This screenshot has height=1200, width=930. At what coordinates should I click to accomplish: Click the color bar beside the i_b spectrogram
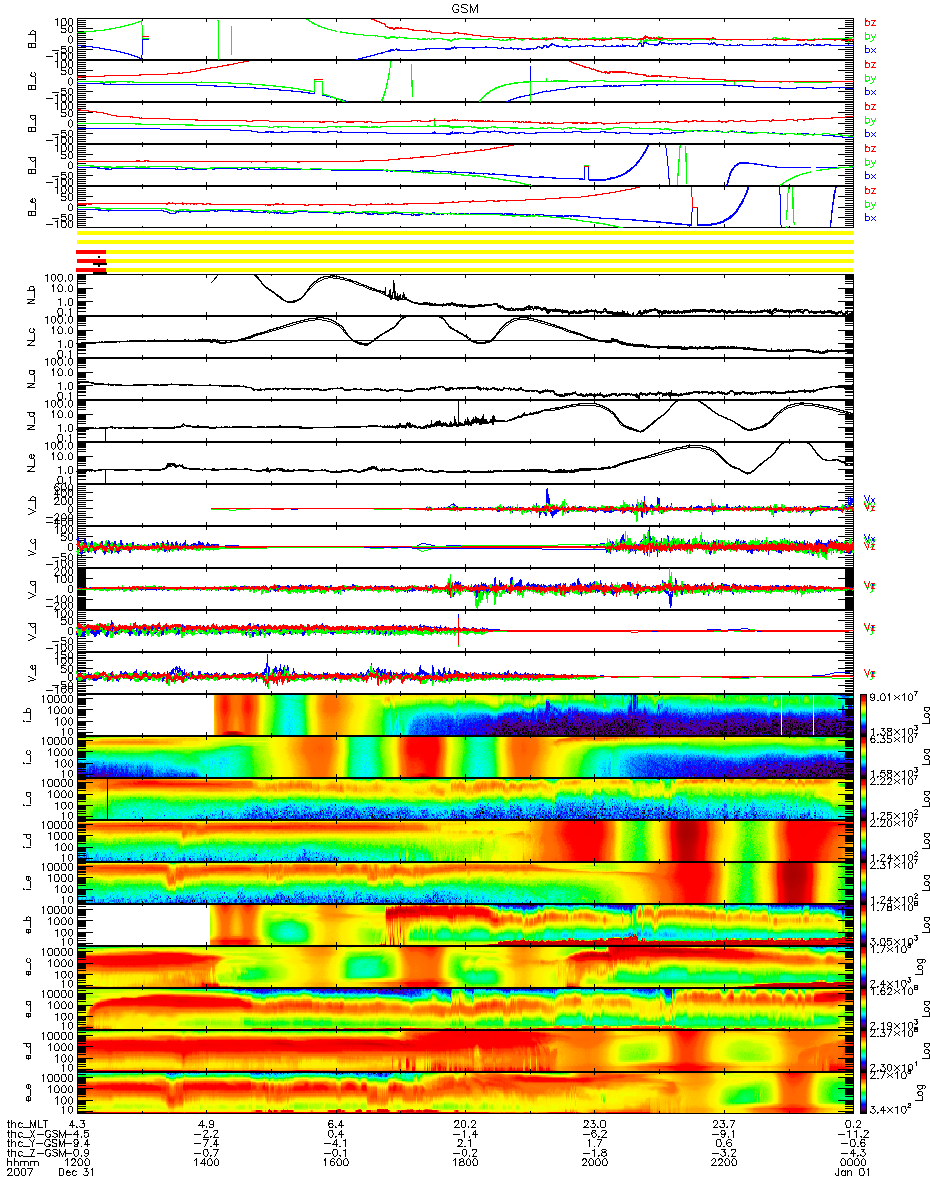[865, 714]
